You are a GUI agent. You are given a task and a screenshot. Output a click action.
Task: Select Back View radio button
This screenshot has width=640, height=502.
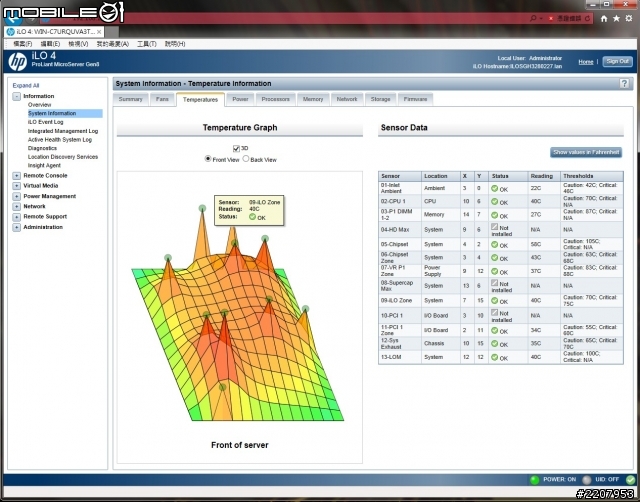pos(246,159)
